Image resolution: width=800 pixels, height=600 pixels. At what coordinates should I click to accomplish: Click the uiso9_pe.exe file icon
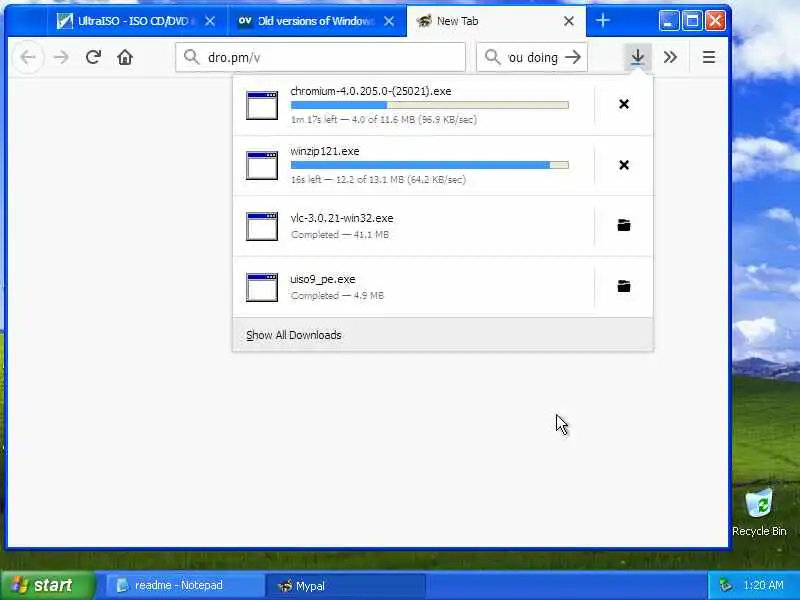[262, 287]
